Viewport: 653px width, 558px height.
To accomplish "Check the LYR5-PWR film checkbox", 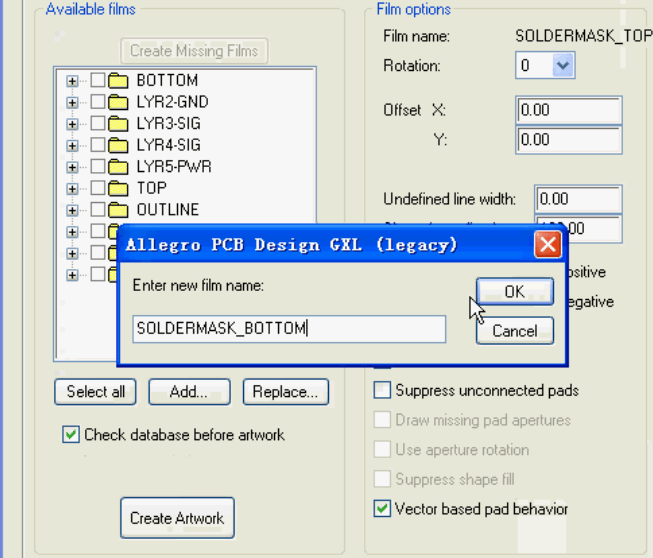I will tap(98, 166).
